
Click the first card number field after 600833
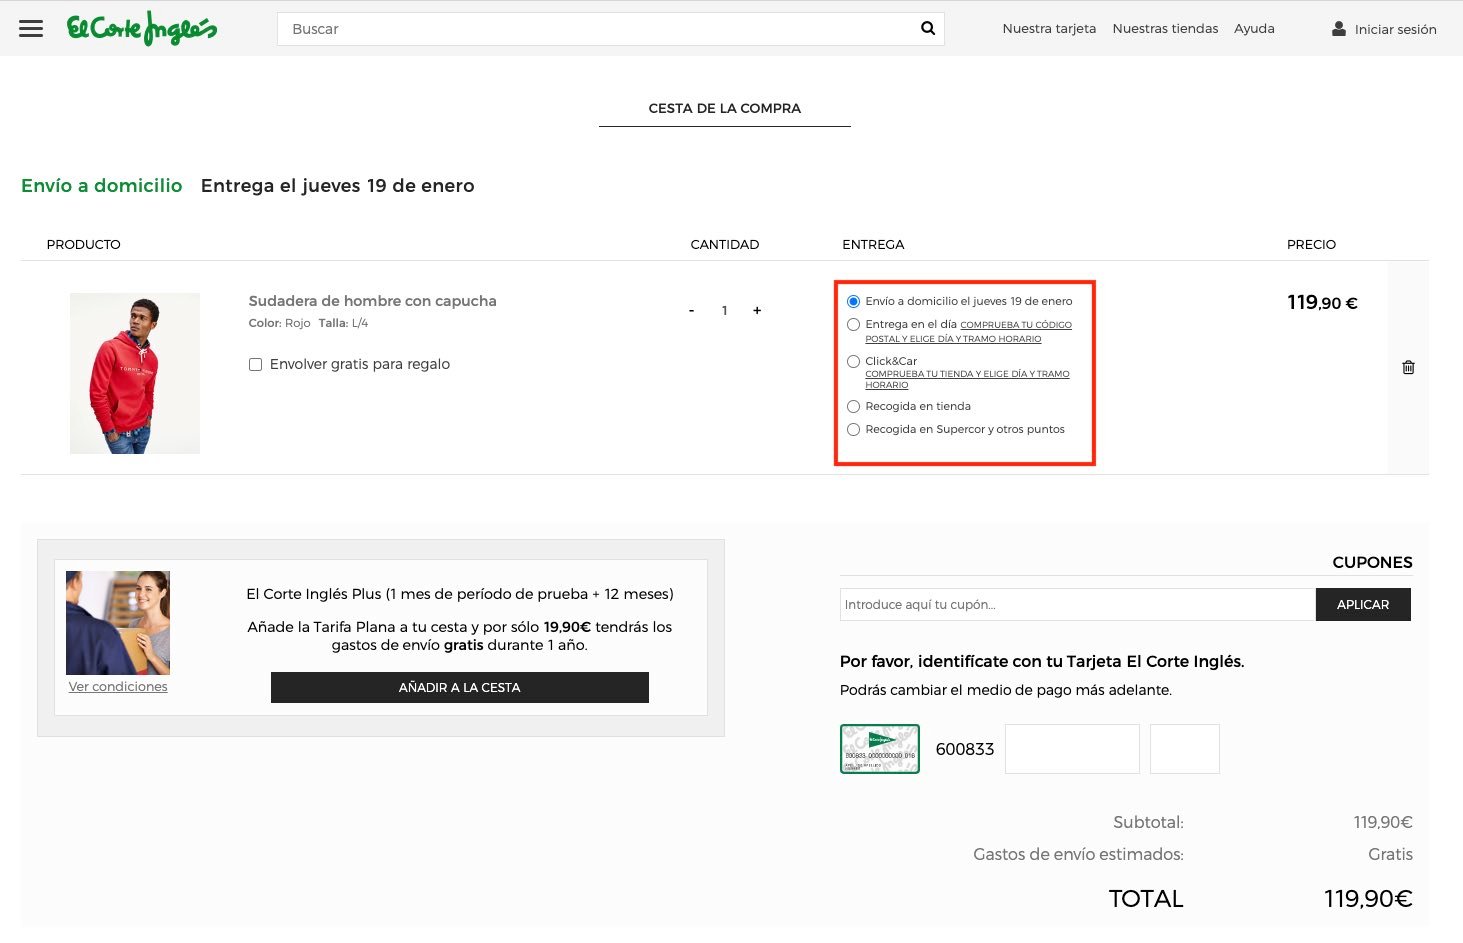coord(1072,749)
